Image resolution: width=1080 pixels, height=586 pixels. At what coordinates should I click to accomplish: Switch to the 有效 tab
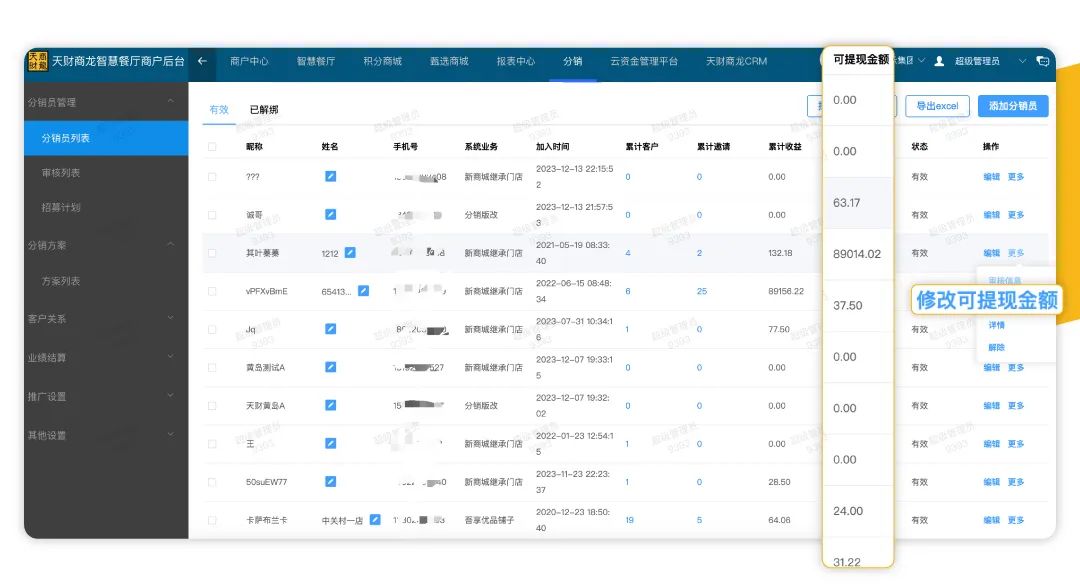pos(219,109)
